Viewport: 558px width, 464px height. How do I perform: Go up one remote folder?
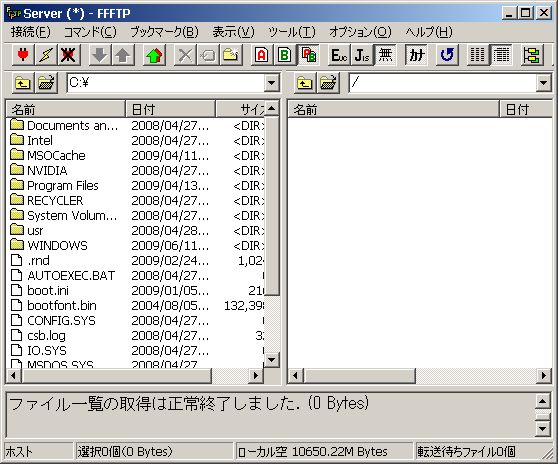pos(305,83)
